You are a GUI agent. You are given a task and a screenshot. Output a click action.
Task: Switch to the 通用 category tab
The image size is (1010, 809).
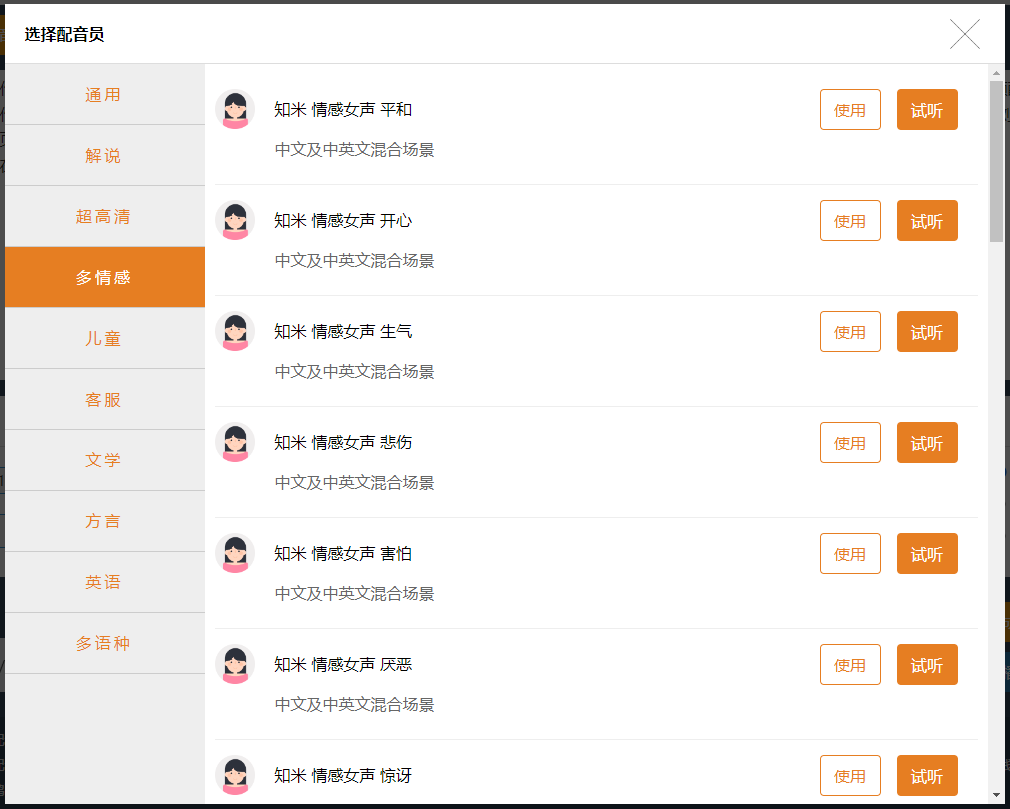(105, 95)
